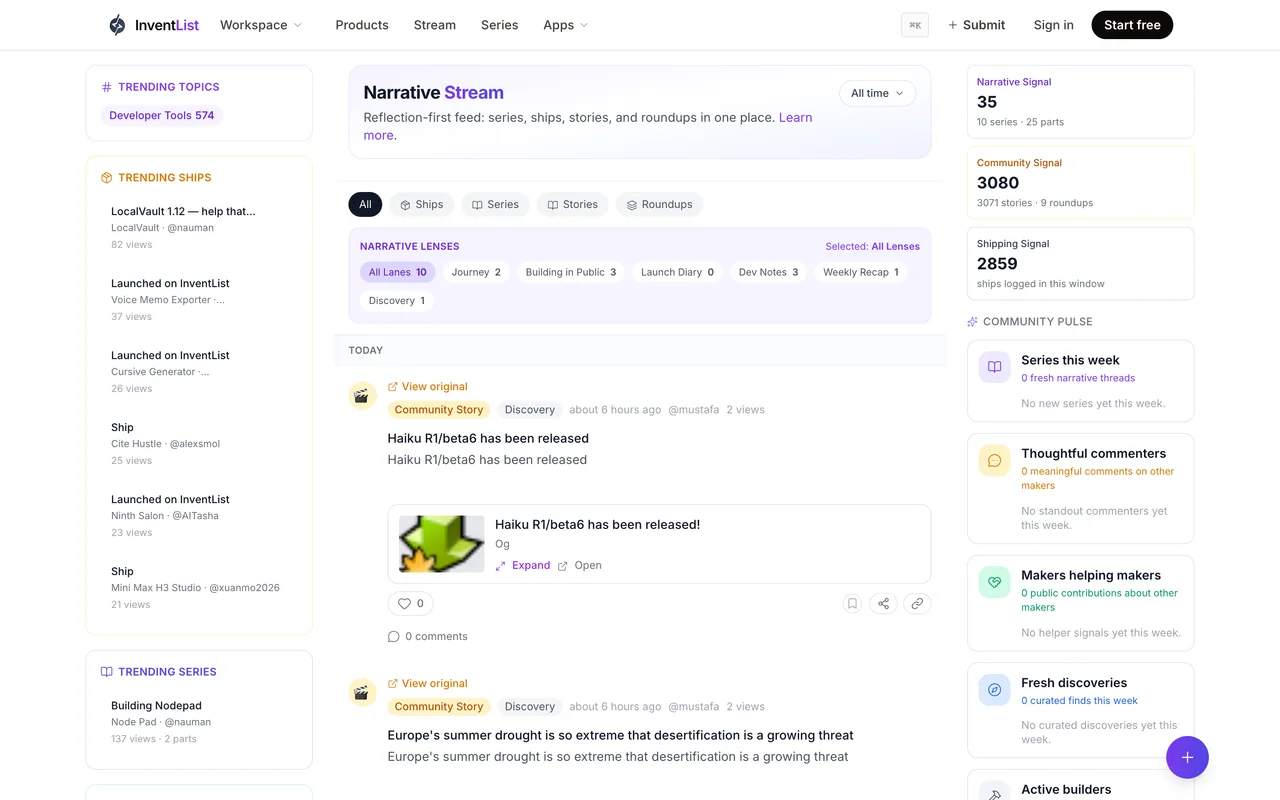Click the Fresh discoveries compass icon
1280x800 pixels.
994,689
